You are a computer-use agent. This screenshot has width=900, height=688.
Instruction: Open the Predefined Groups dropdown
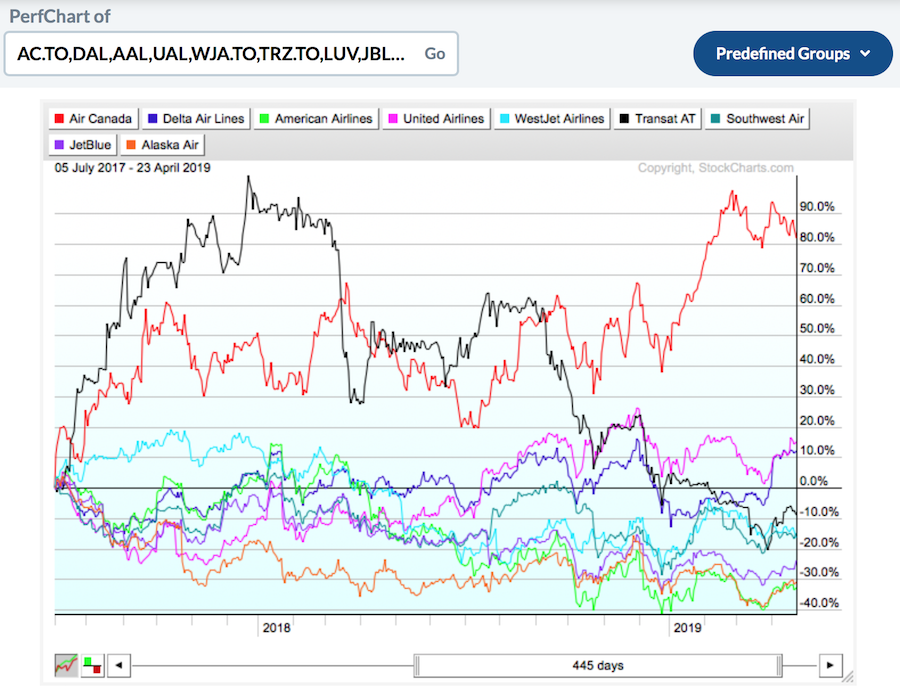[x=793, y=54]
